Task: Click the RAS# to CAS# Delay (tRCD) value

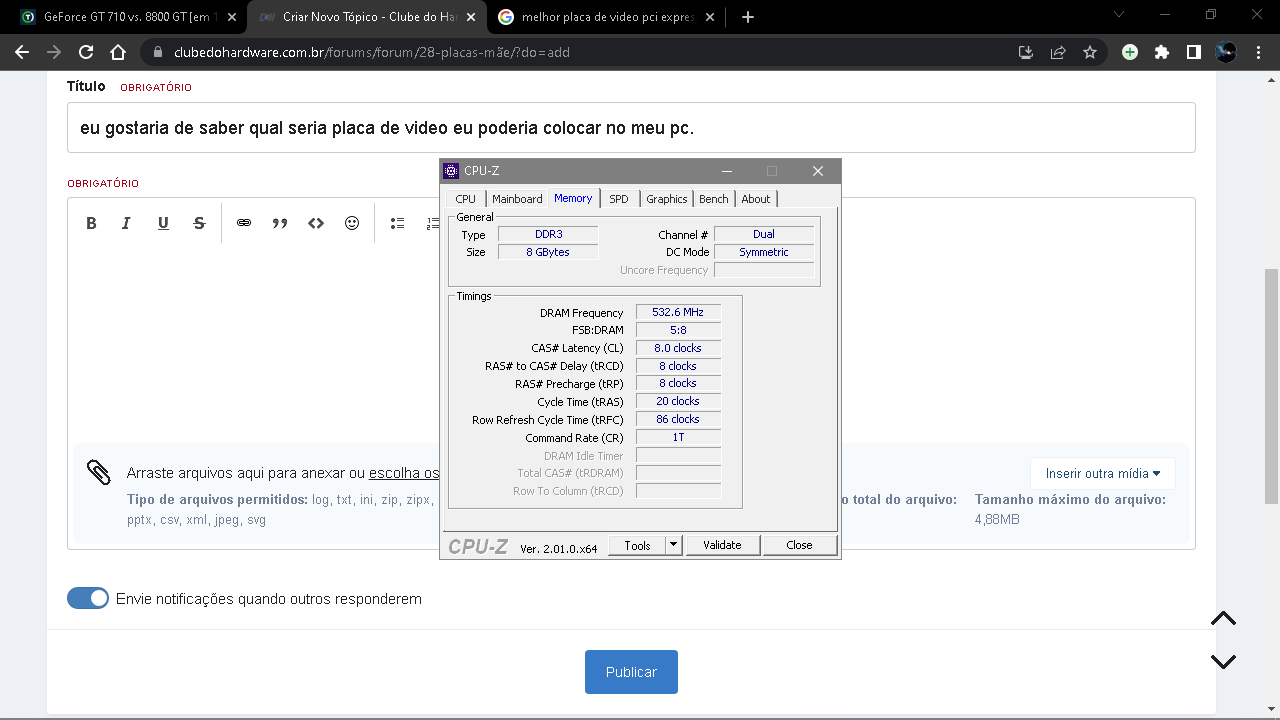Action: pyautogui.click(x=678, y=366)
